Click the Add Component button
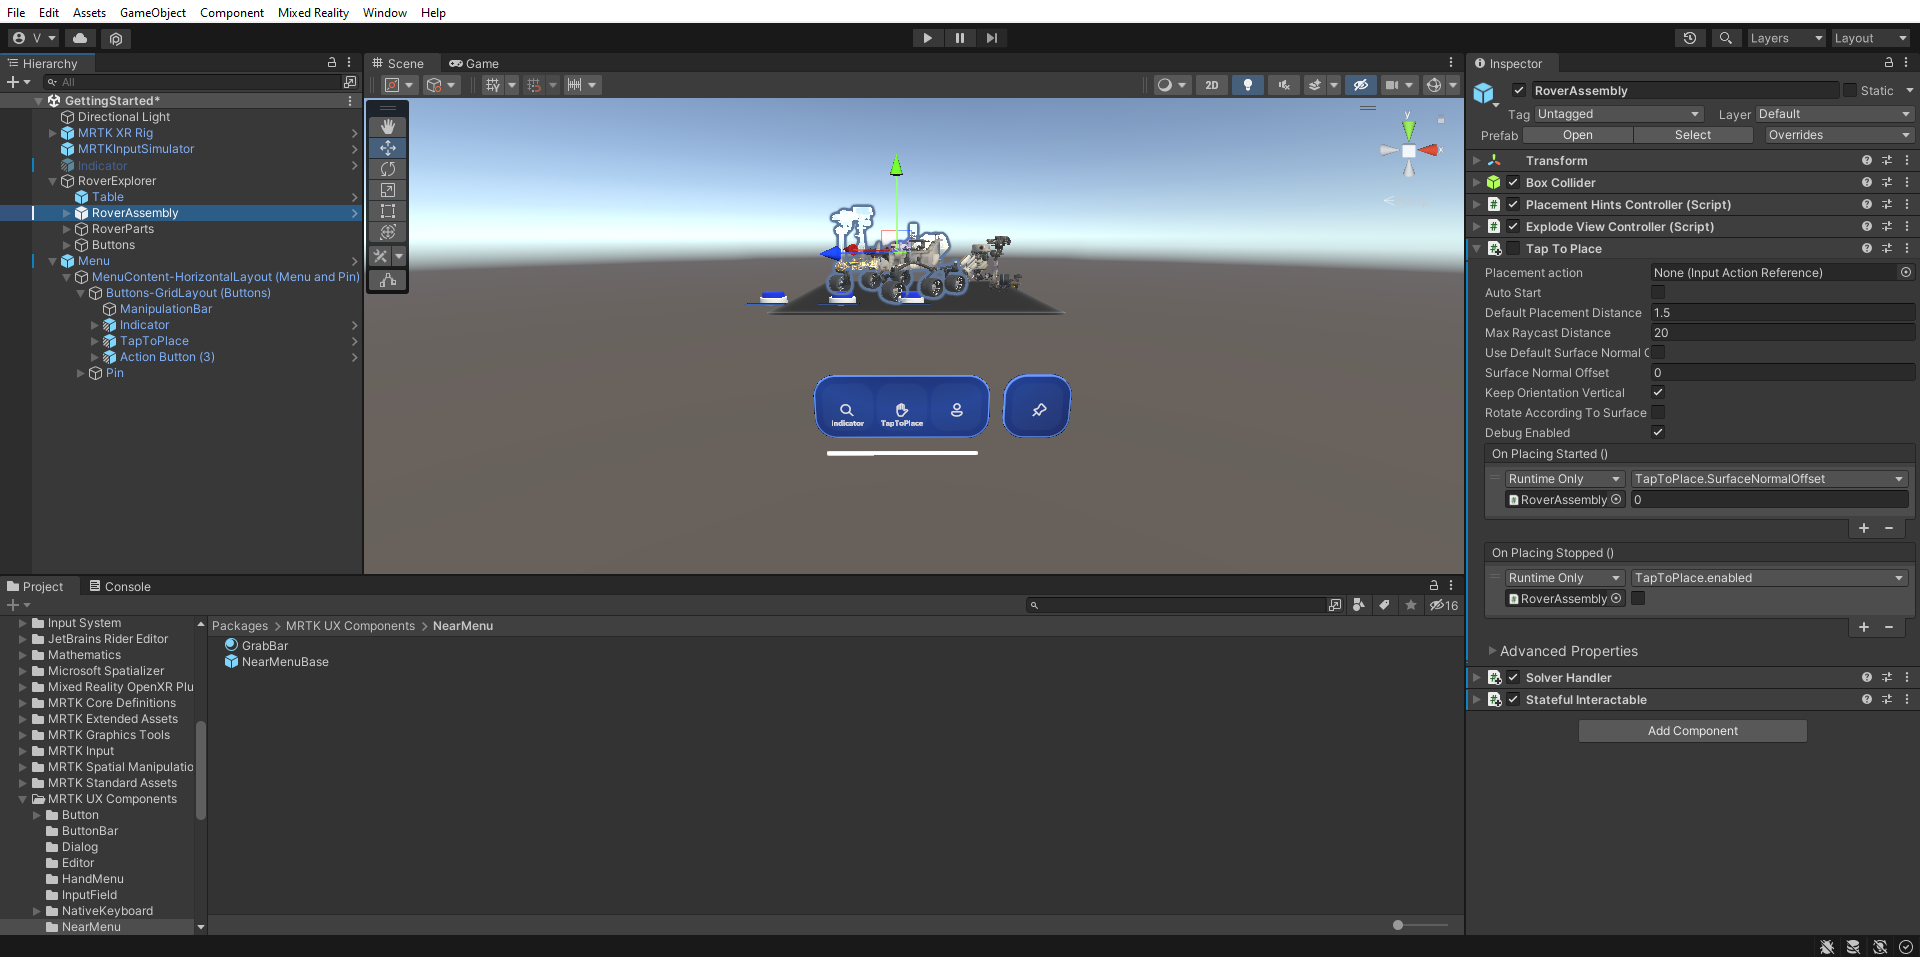1920x957 pixels. [1692, 731]
